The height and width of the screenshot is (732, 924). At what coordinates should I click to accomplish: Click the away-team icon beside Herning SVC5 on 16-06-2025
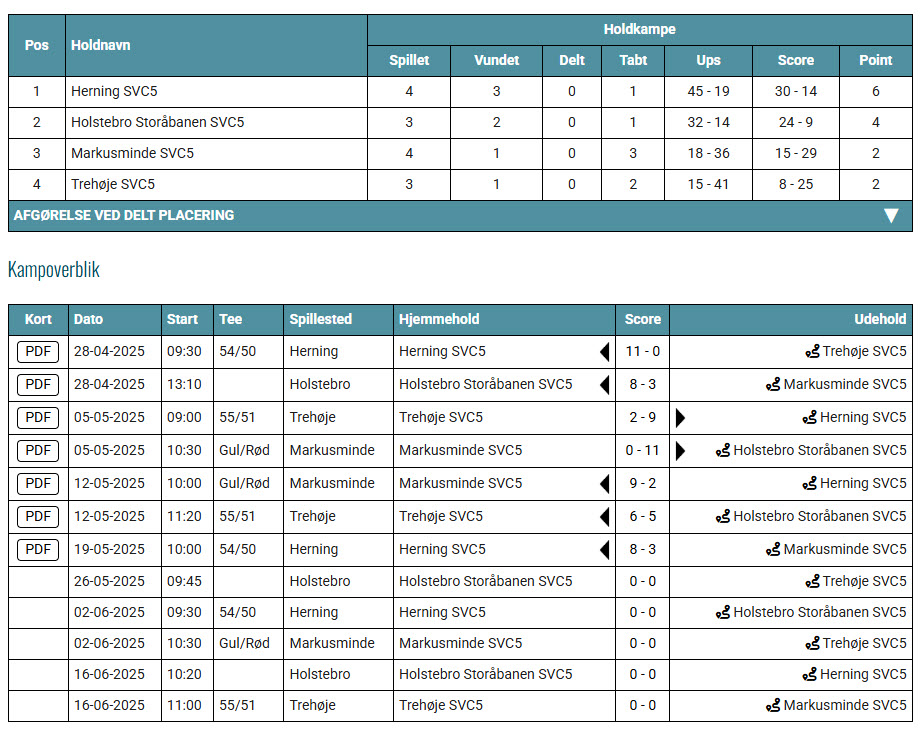(810, 674)
